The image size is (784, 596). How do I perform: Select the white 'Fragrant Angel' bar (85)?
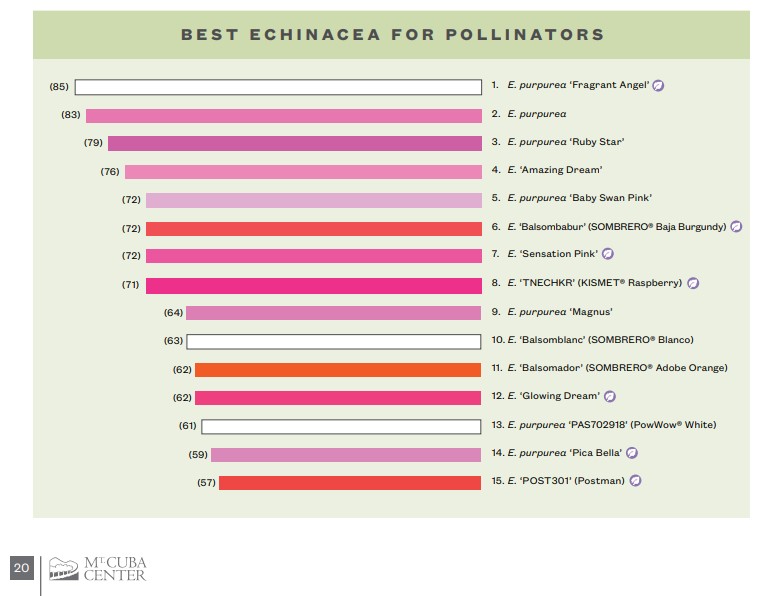click(278, 87)
